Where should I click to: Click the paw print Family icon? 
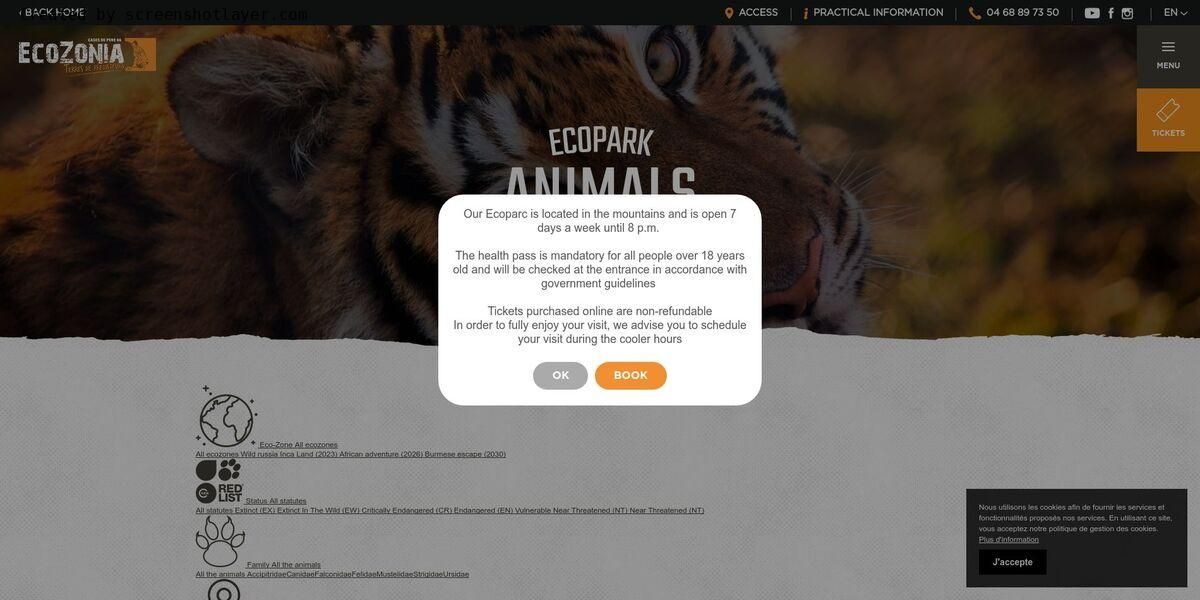tap(220, 542)
